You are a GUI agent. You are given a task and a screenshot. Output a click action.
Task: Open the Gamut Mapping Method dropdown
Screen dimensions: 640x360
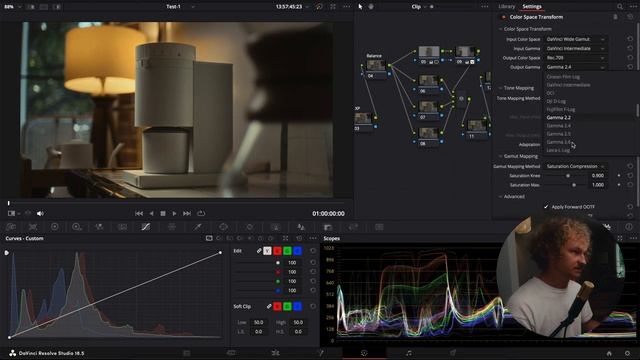click(x=576, y=166)
